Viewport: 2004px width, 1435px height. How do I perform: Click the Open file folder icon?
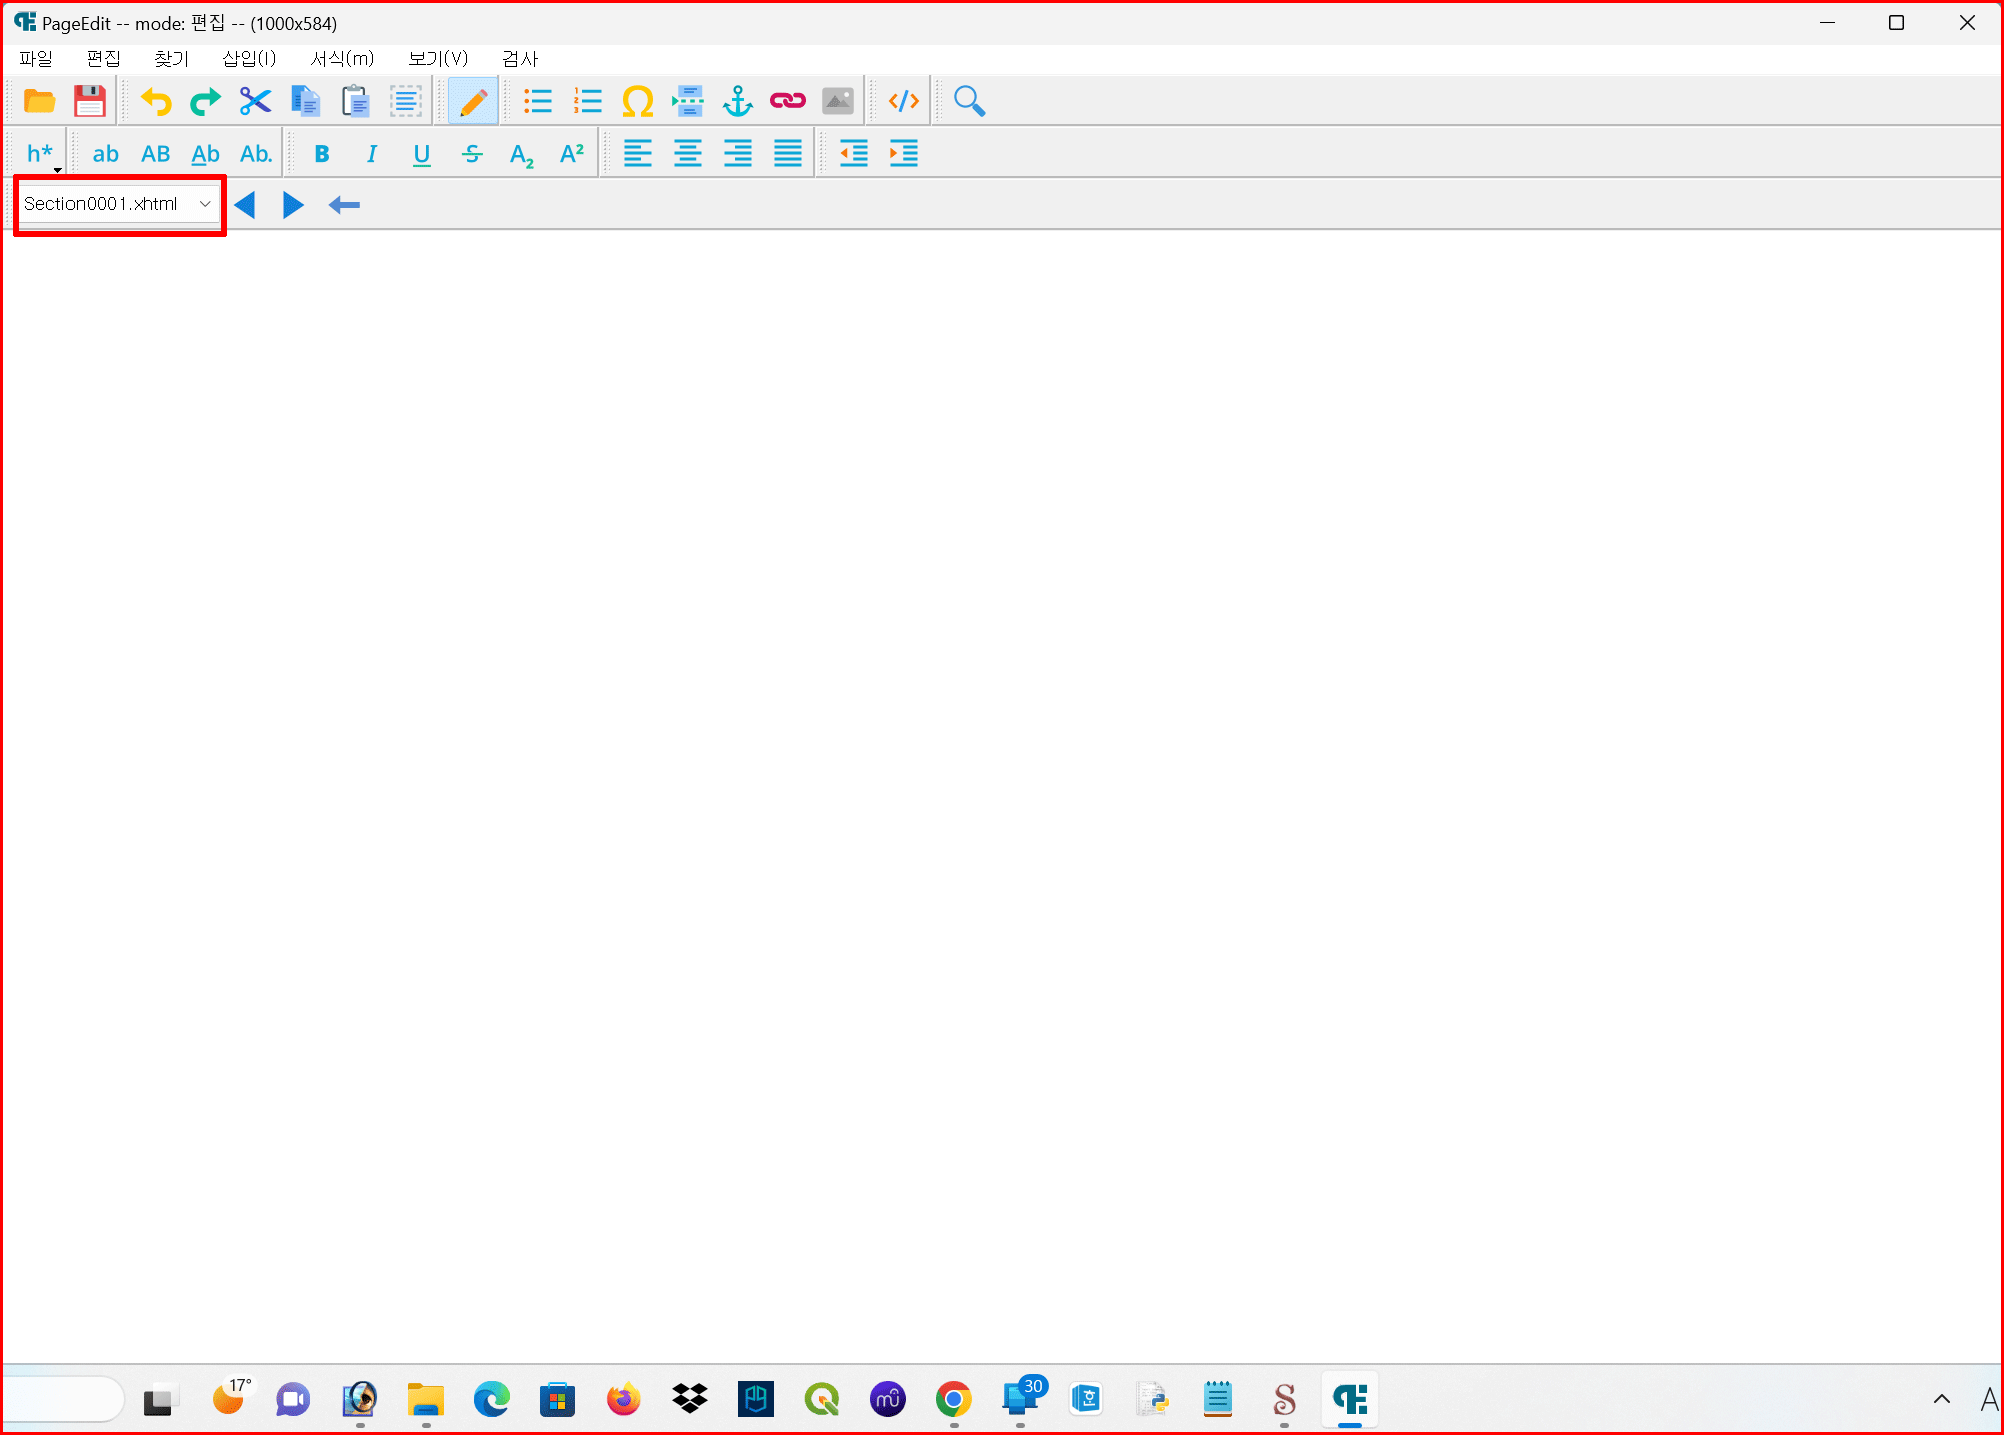[x=39, y=101]
